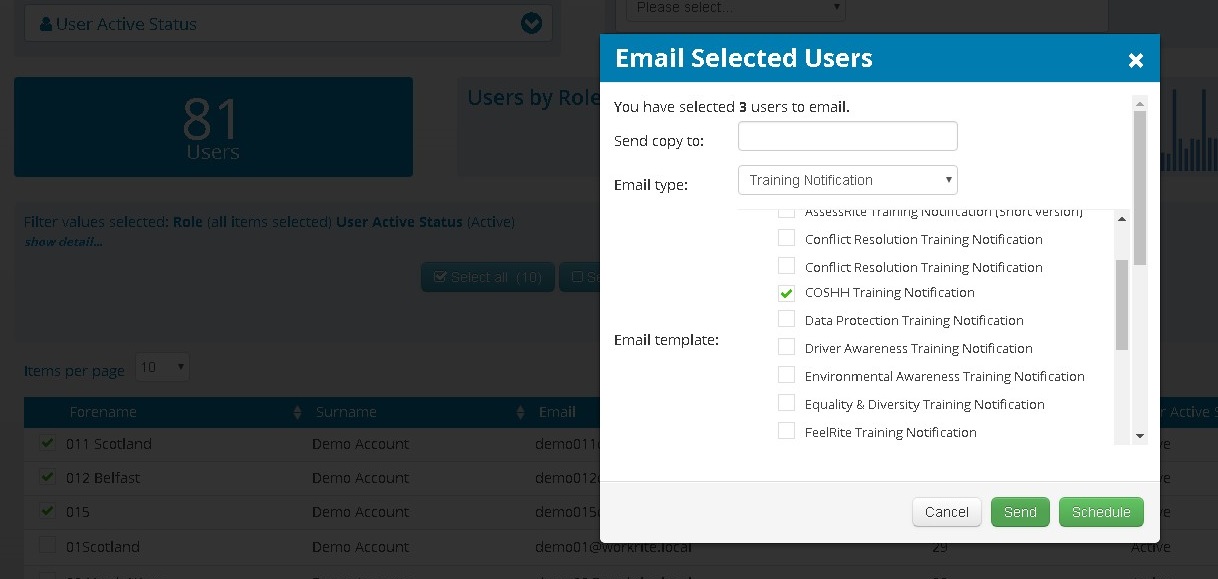Viewport: 1218px width, 579px height.
Task: Check Data Protection Training Notification
Action: 786,321
